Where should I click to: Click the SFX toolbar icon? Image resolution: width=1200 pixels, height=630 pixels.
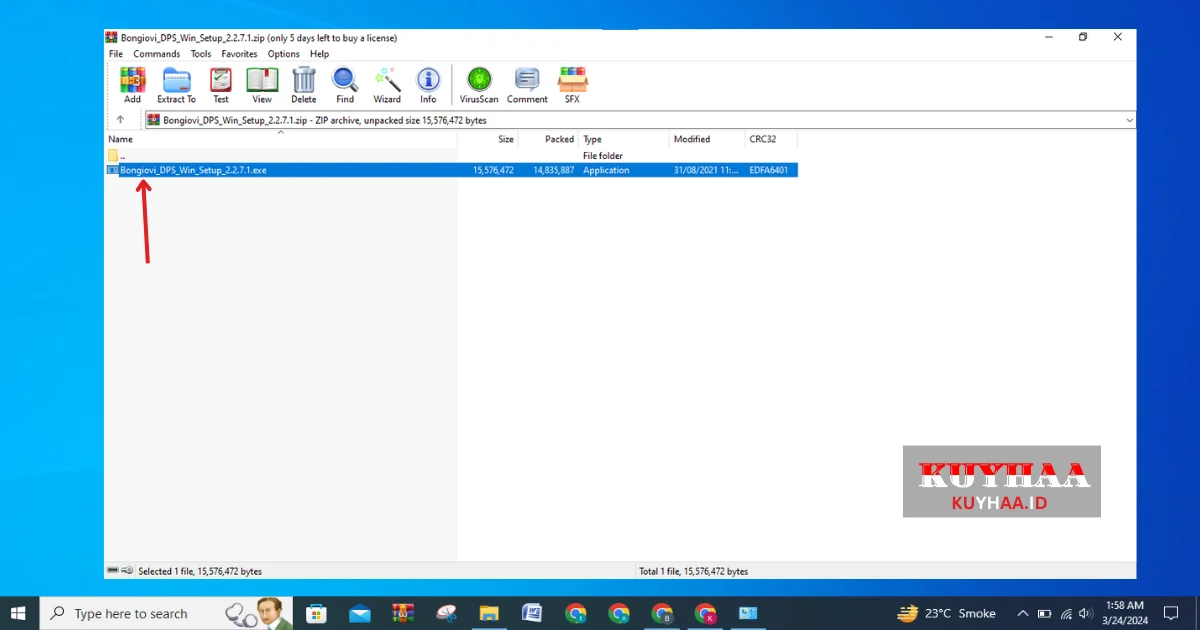(x=572, y=85)
